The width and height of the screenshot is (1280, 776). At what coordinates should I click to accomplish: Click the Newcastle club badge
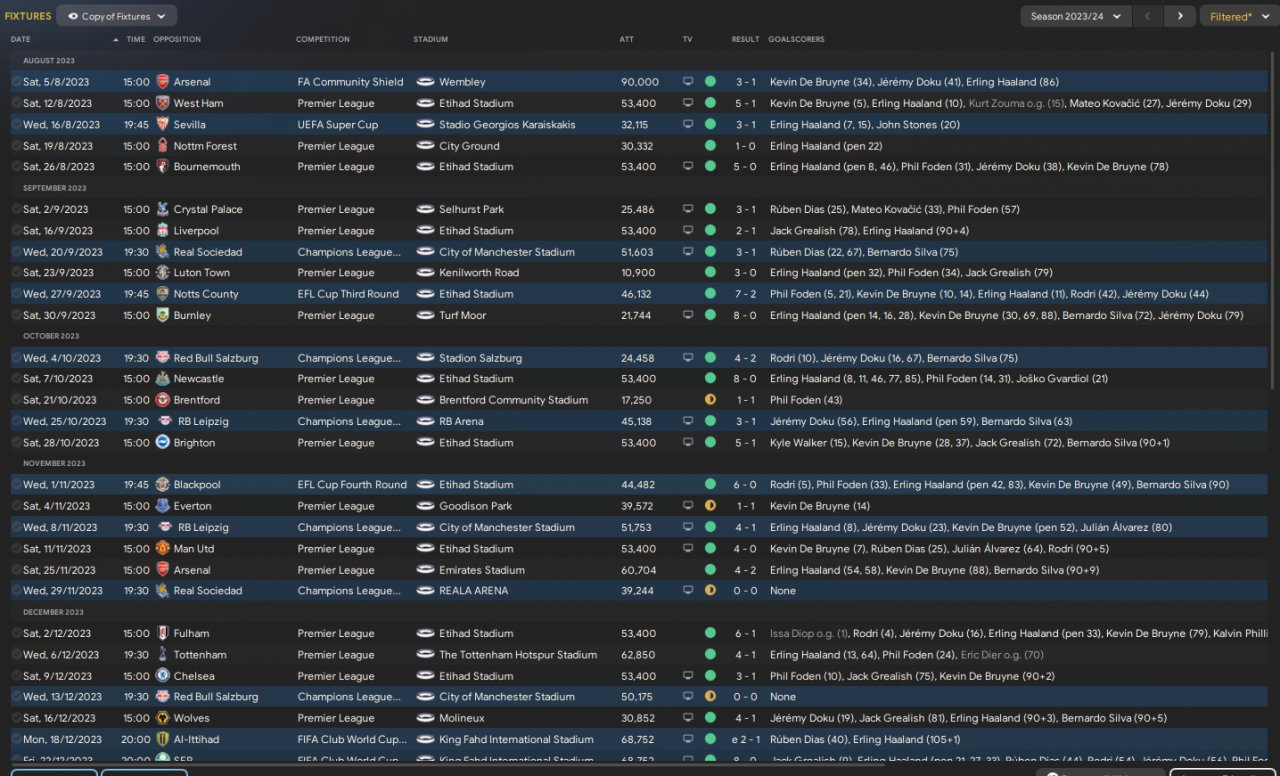click(162, 379)
